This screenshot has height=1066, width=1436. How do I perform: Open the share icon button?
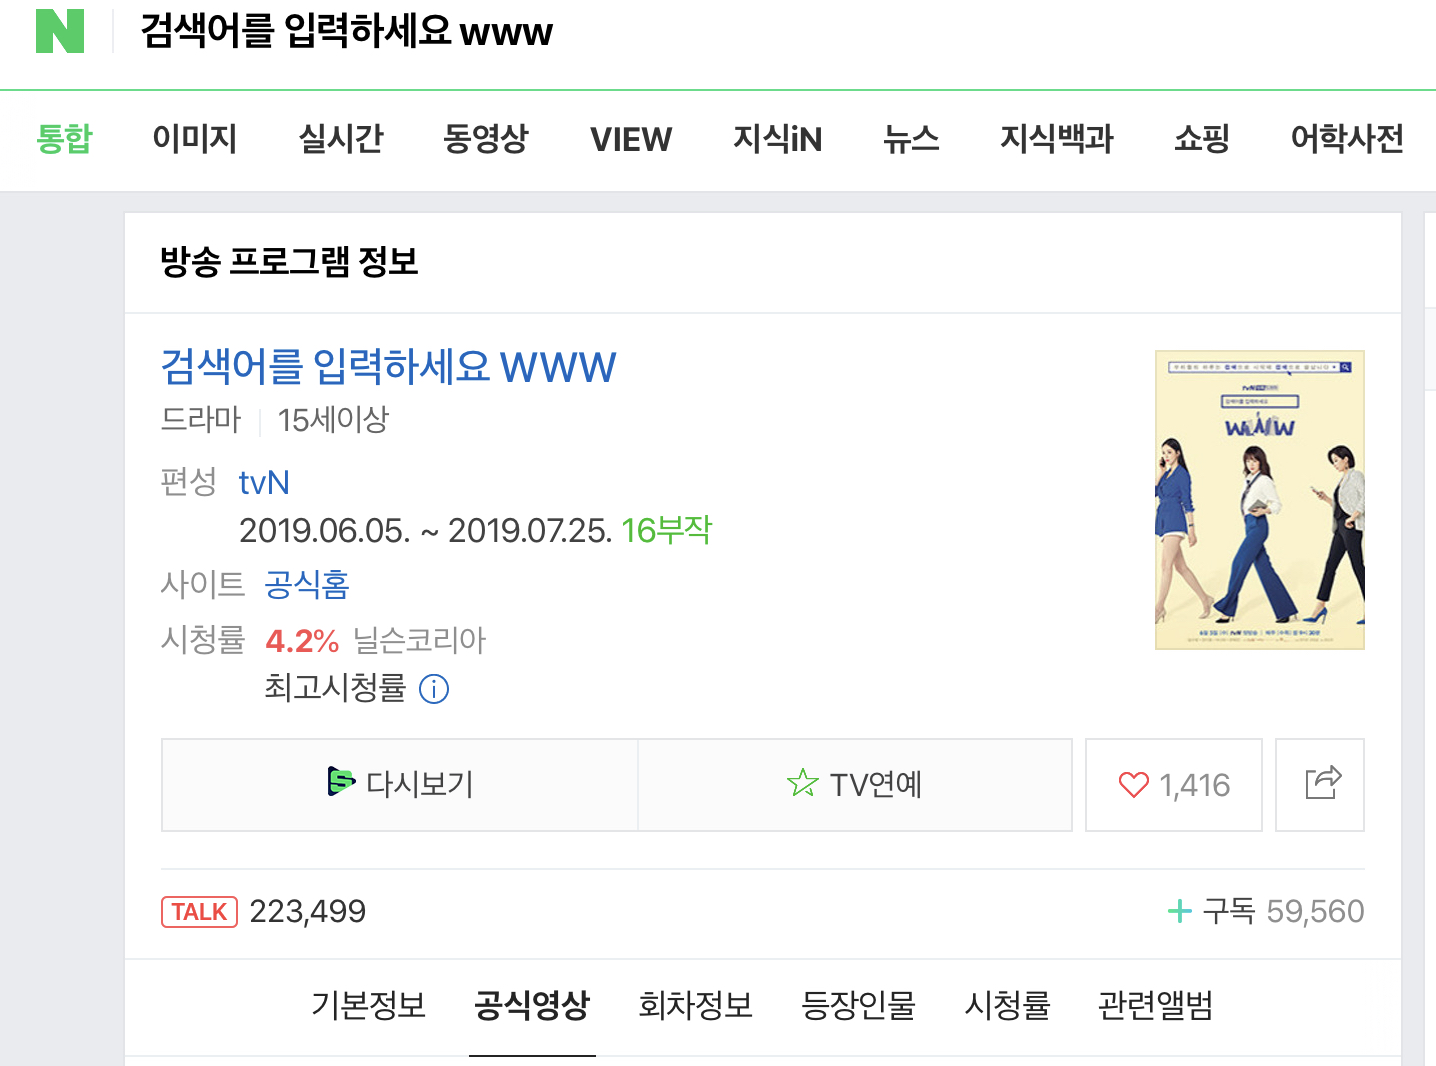1320,785
